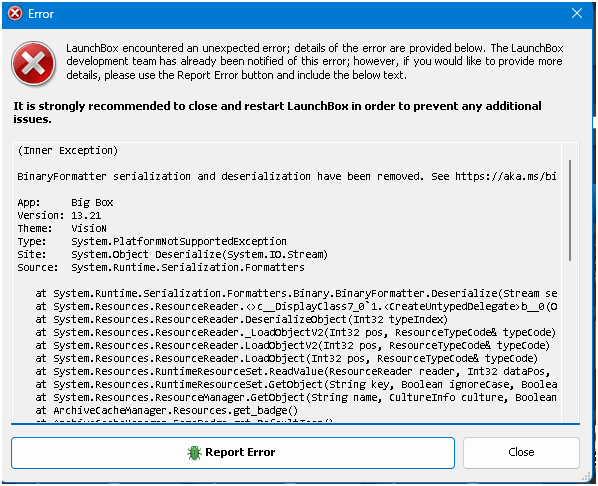Click the ResourceReader.LoadObject(Int32 pos stack line
This screenshot has height=486, width=598.
(x=286, y=358)
